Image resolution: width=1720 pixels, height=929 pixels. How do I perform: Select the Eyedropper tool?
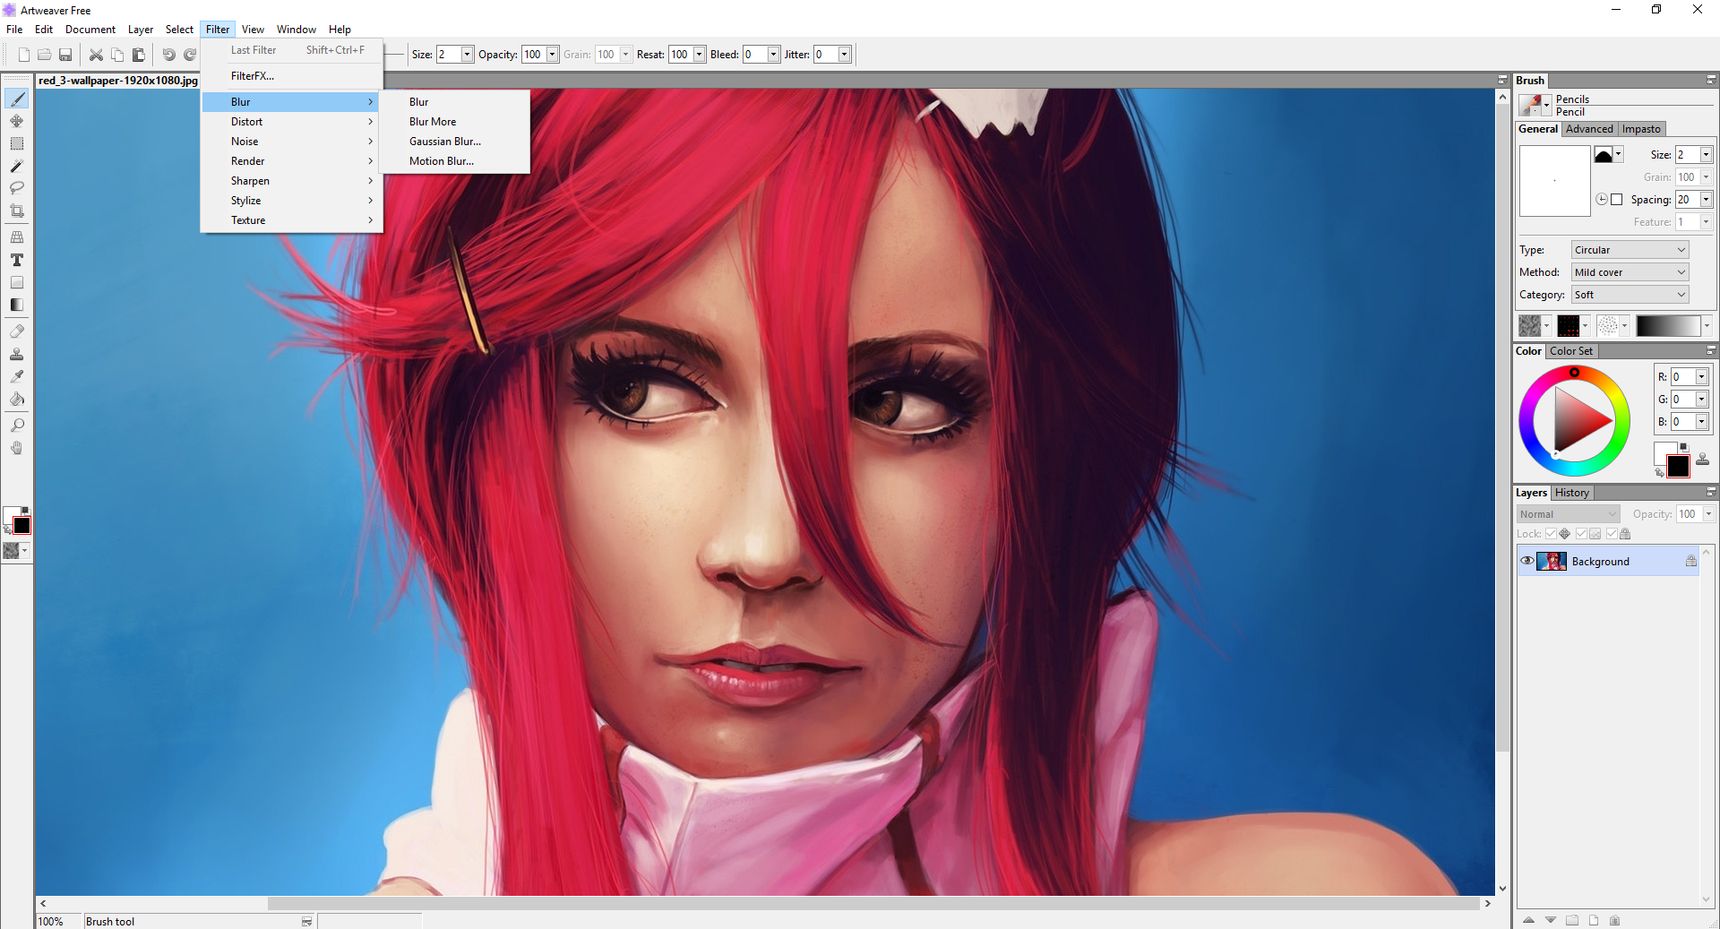click(x=17, y=376)
